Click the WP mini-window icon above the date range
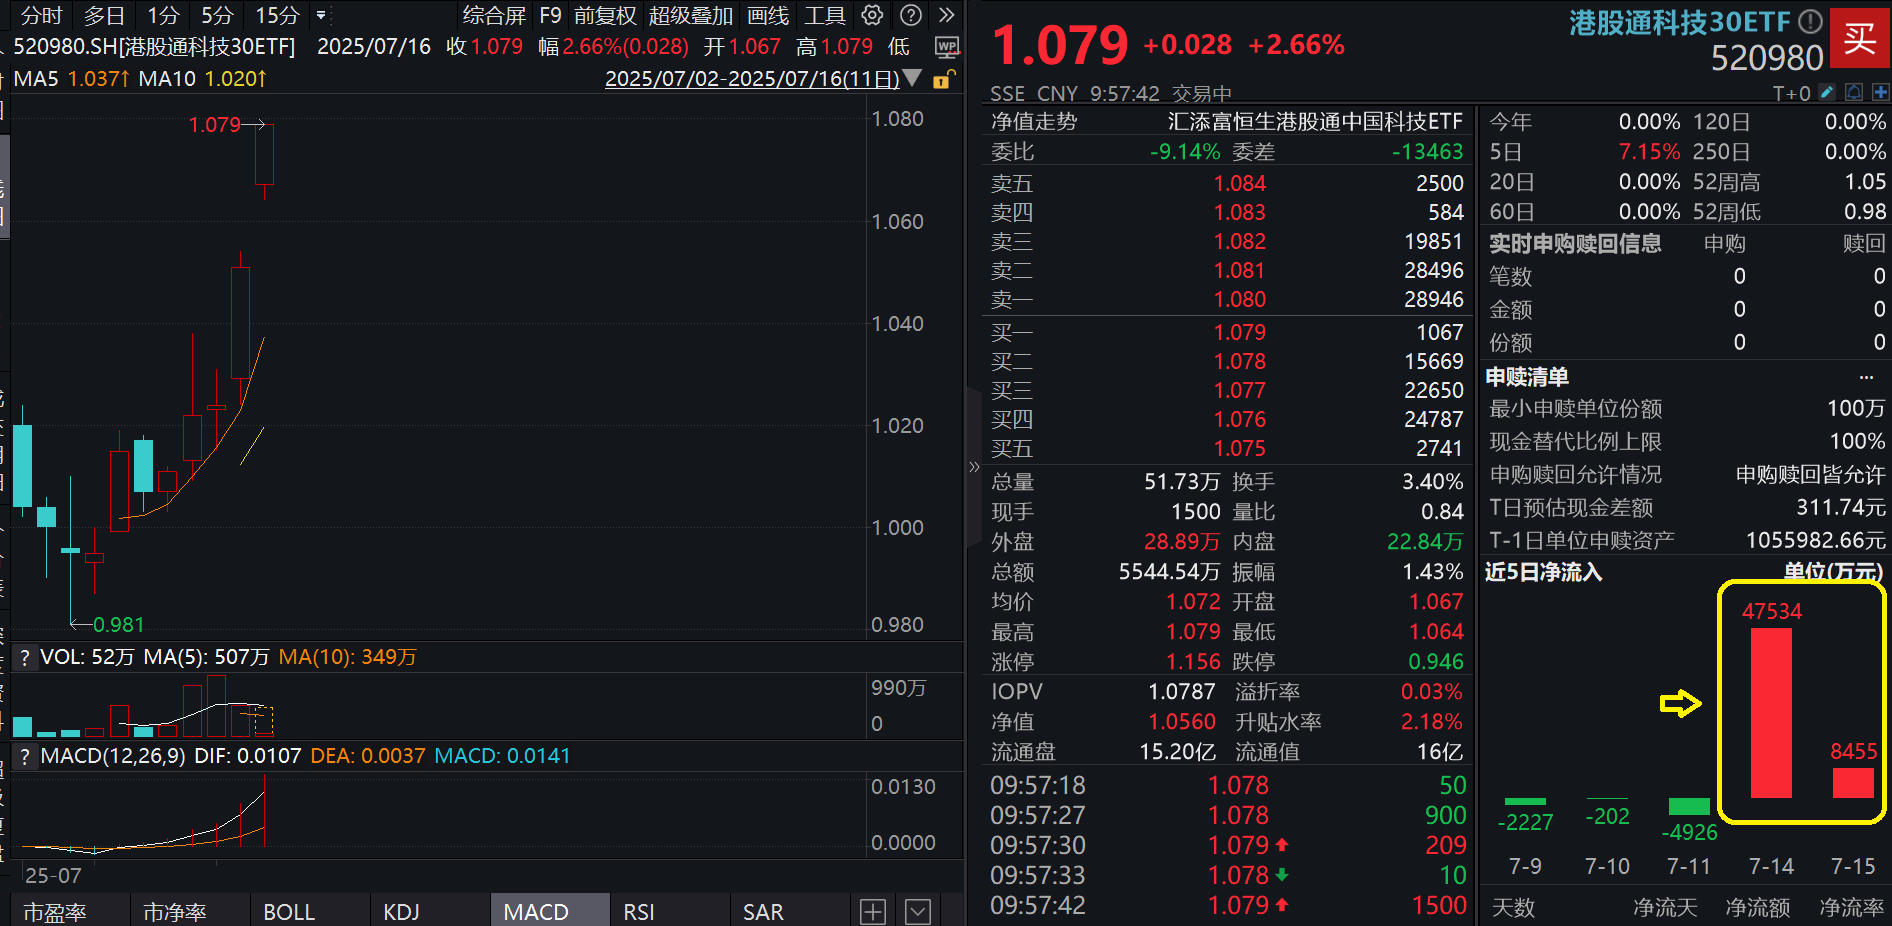 [x=946, y=46]
